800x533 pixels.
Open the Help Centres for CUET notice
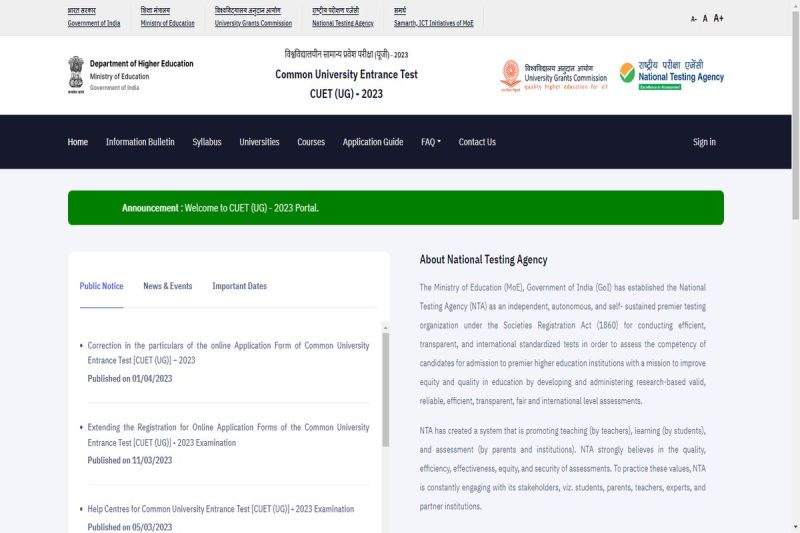(x=220, y=509)
